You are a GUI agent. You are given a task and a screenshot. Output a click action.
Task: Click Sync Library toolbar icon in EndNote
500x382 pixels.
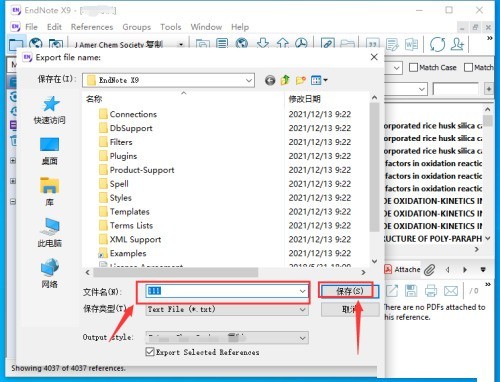437,44
